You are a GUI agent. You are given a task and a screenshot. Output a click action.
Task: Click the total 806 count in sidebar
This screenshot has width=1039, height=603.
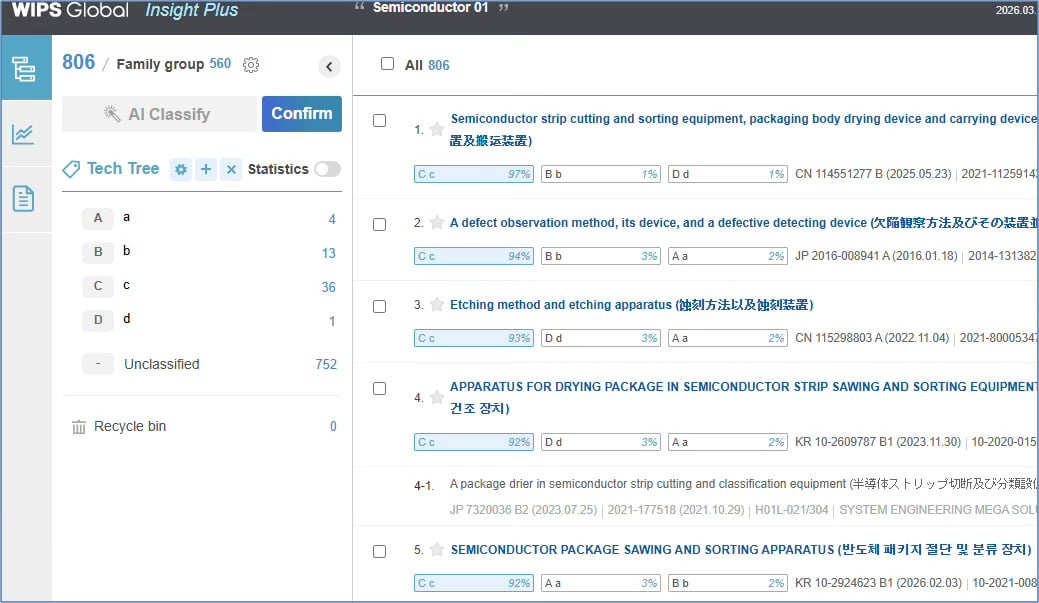(x=78, y=62)
